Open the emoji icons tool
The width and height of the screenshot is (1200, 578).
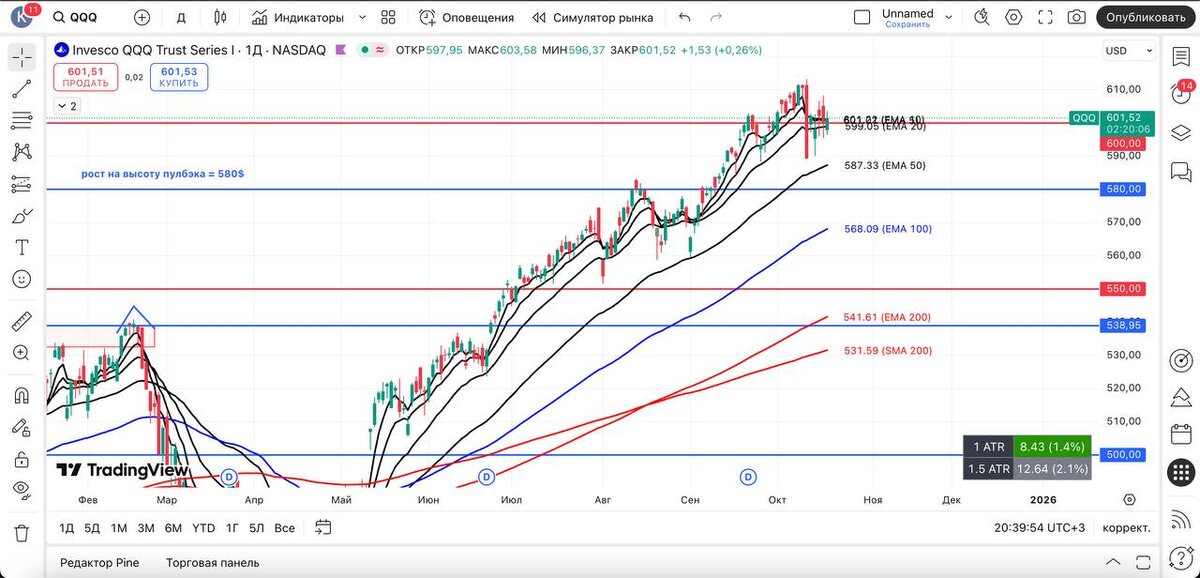coord(21,279)
